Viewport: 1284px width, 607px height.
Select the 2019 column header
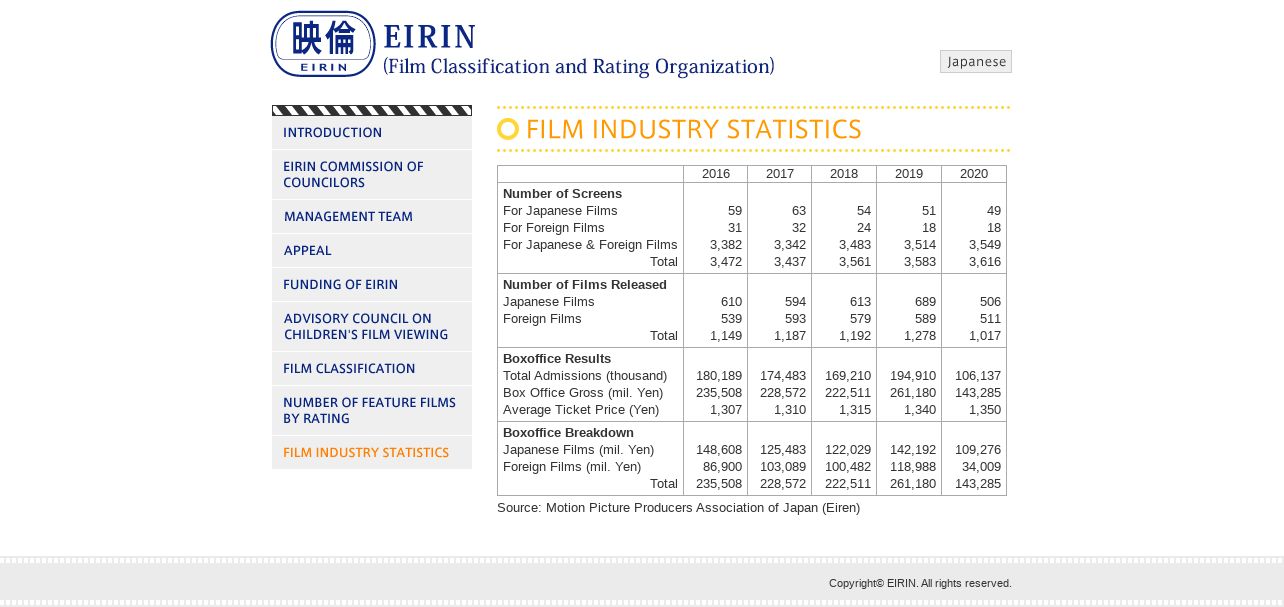tap(909, 174)
